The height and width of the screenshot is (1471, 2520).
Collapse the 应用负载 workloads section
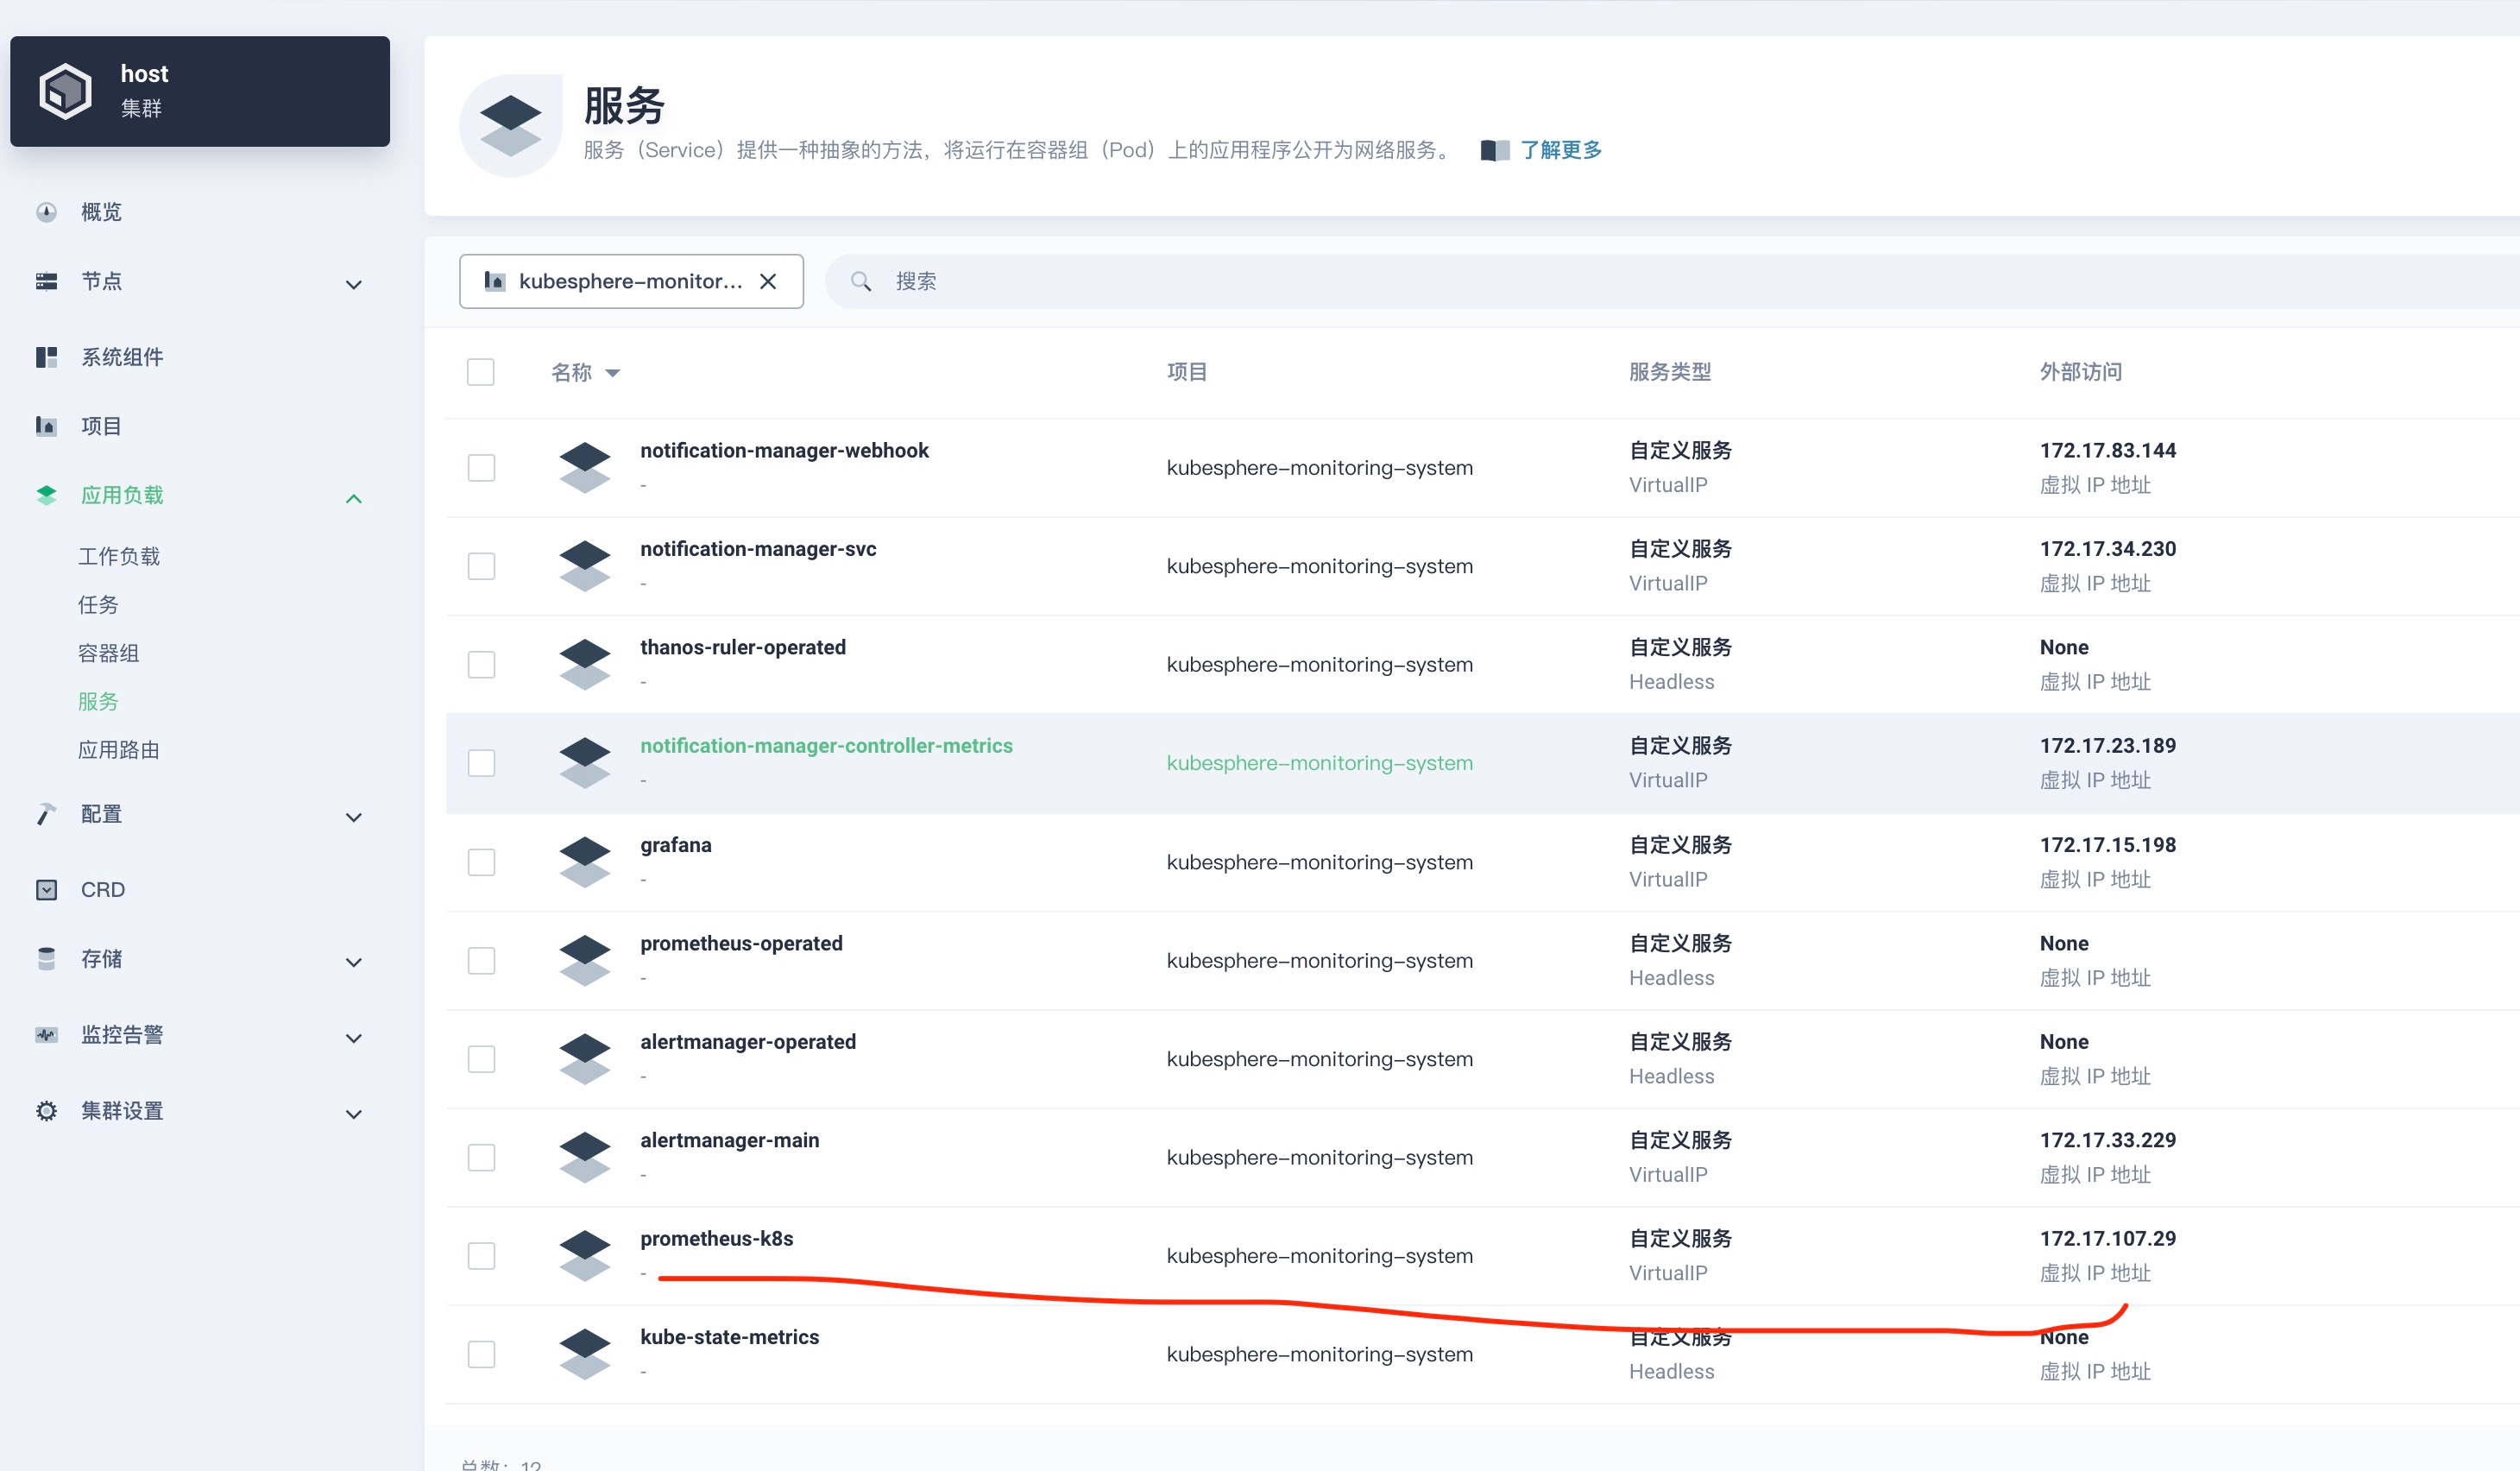tap(353, 498)
